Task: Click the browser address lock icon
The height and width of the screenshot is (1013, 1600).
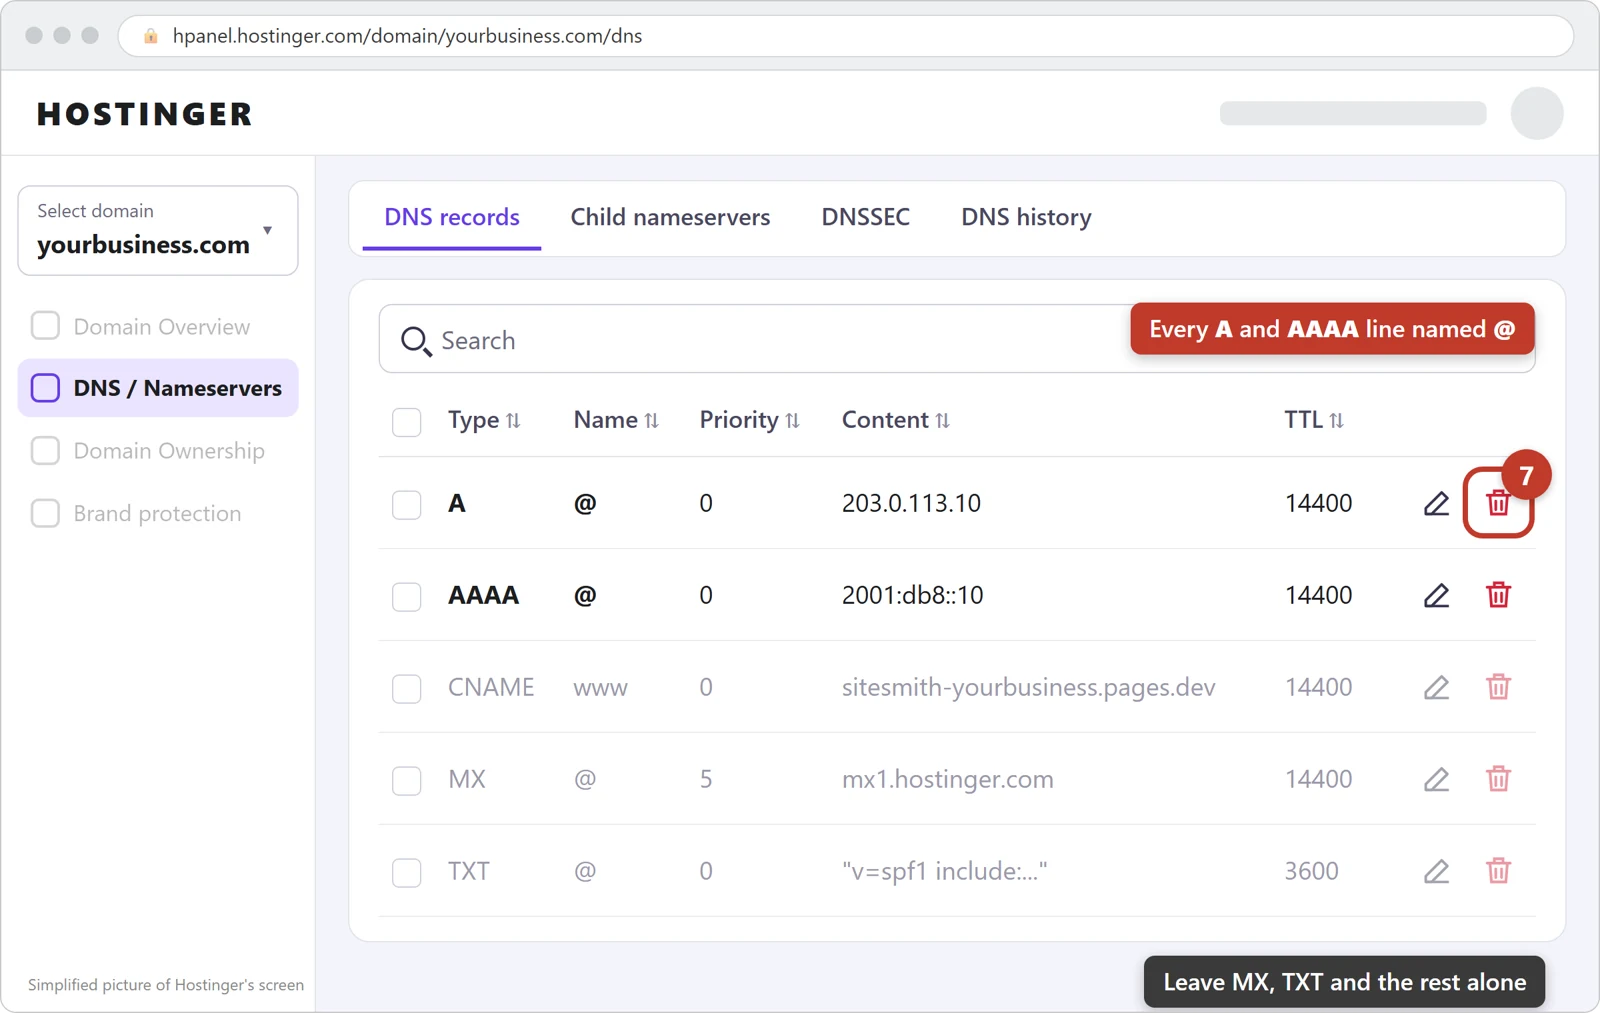Action: pos(151,36)
